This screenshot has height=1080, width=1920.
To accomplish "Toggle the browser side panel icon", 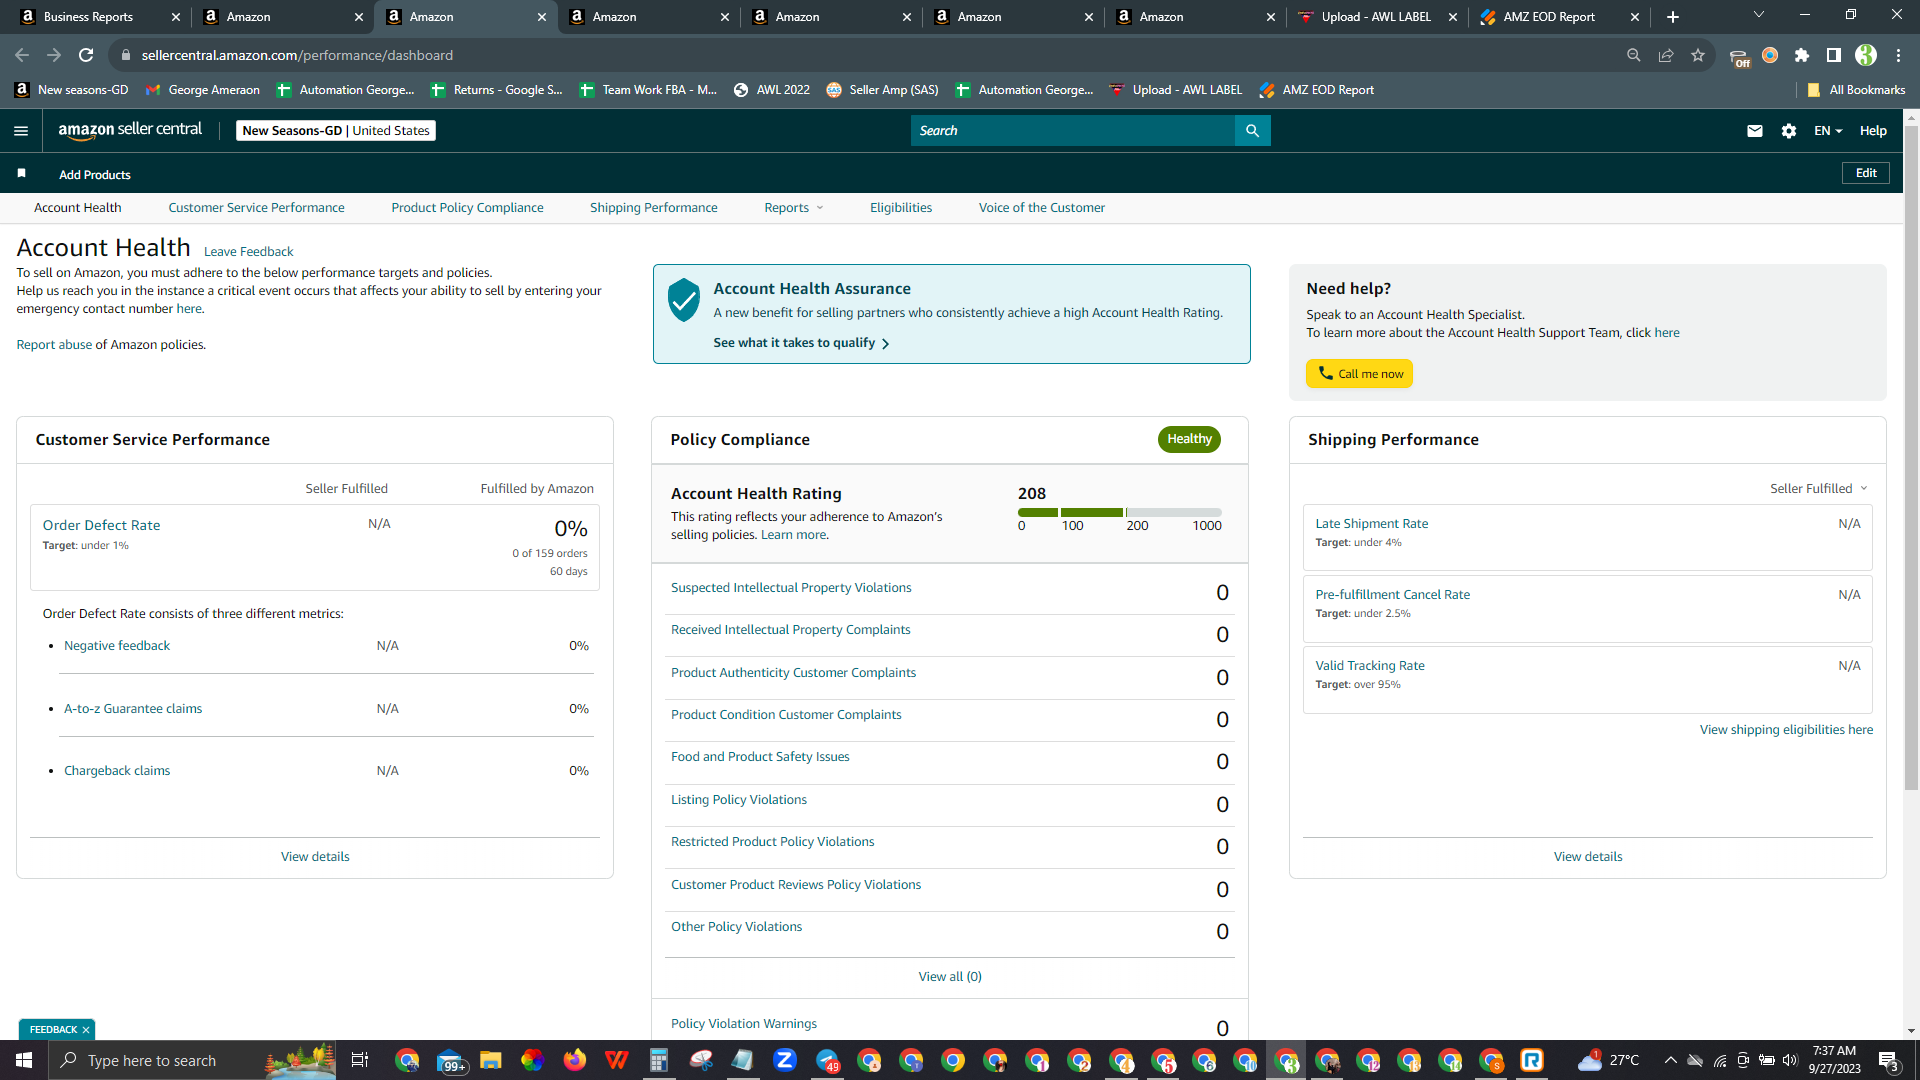I will [x=1834, y=55].
